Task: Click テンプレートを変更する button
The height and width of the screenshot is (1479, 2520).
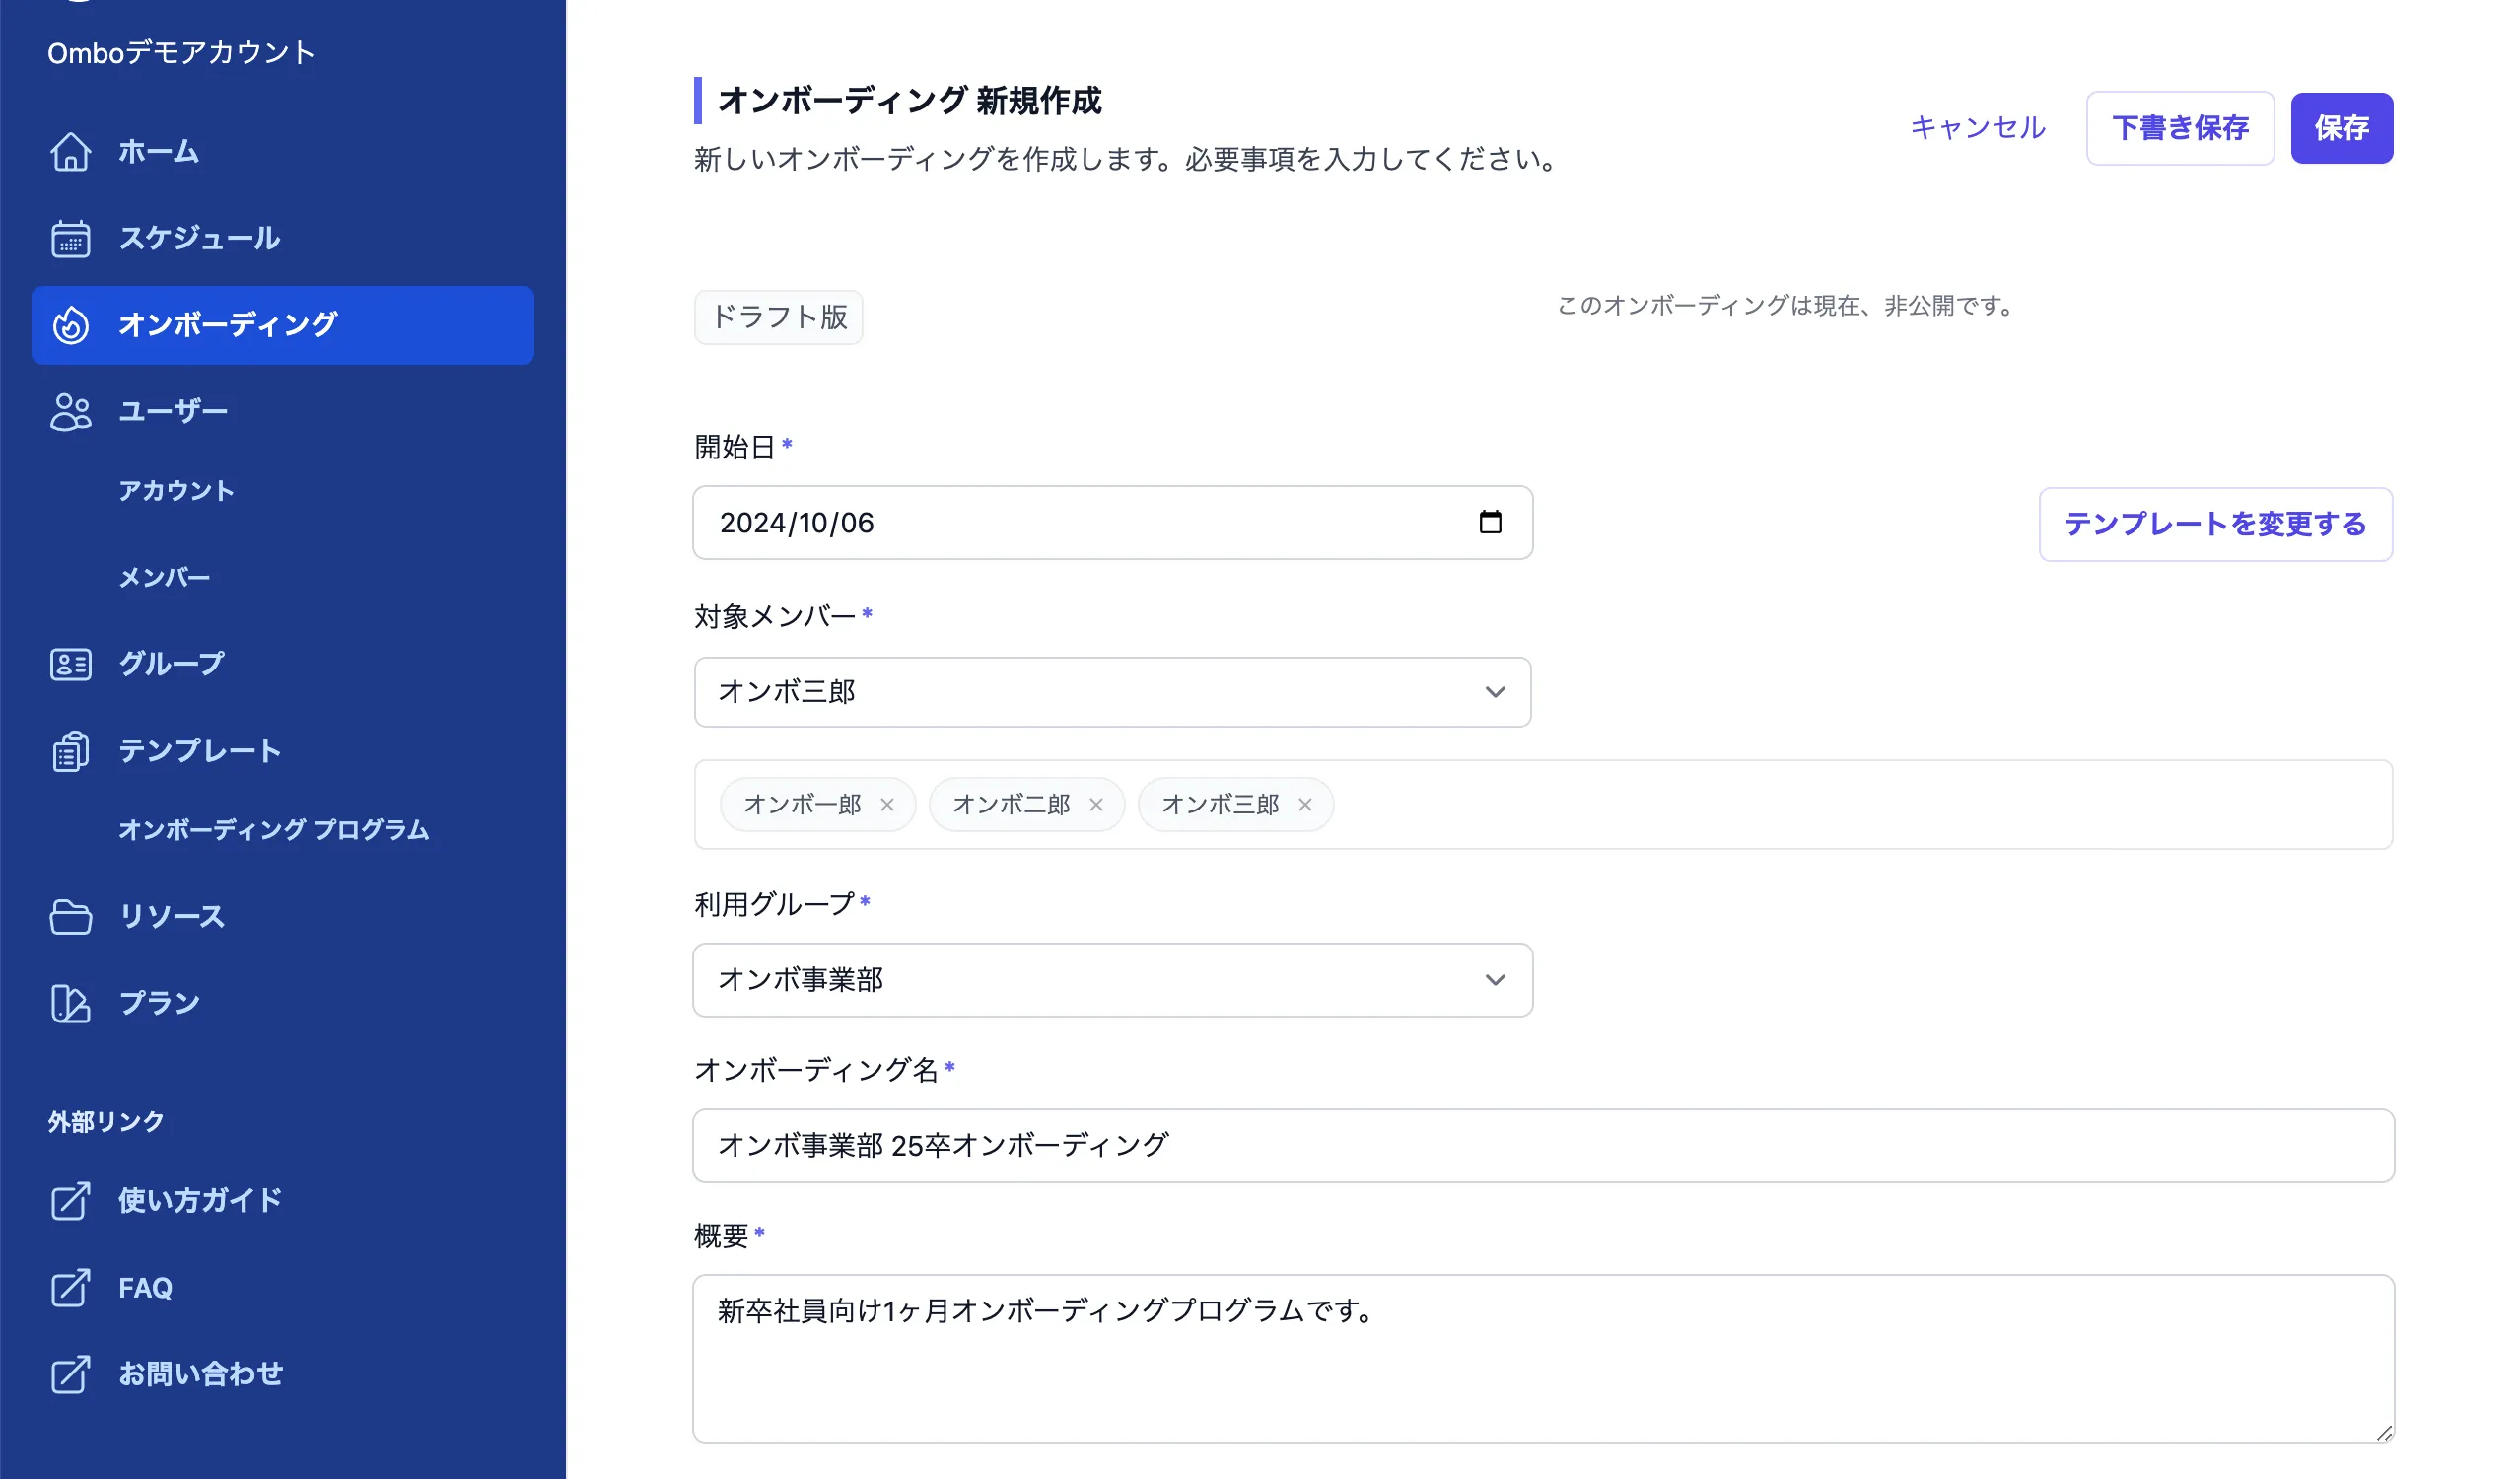Action: tap(2216, 524)
